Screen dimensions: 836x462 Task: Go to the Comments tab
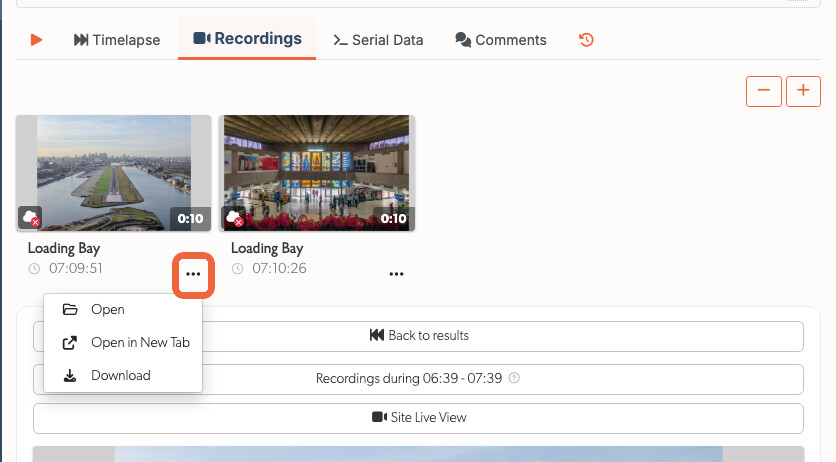point(501,40)
